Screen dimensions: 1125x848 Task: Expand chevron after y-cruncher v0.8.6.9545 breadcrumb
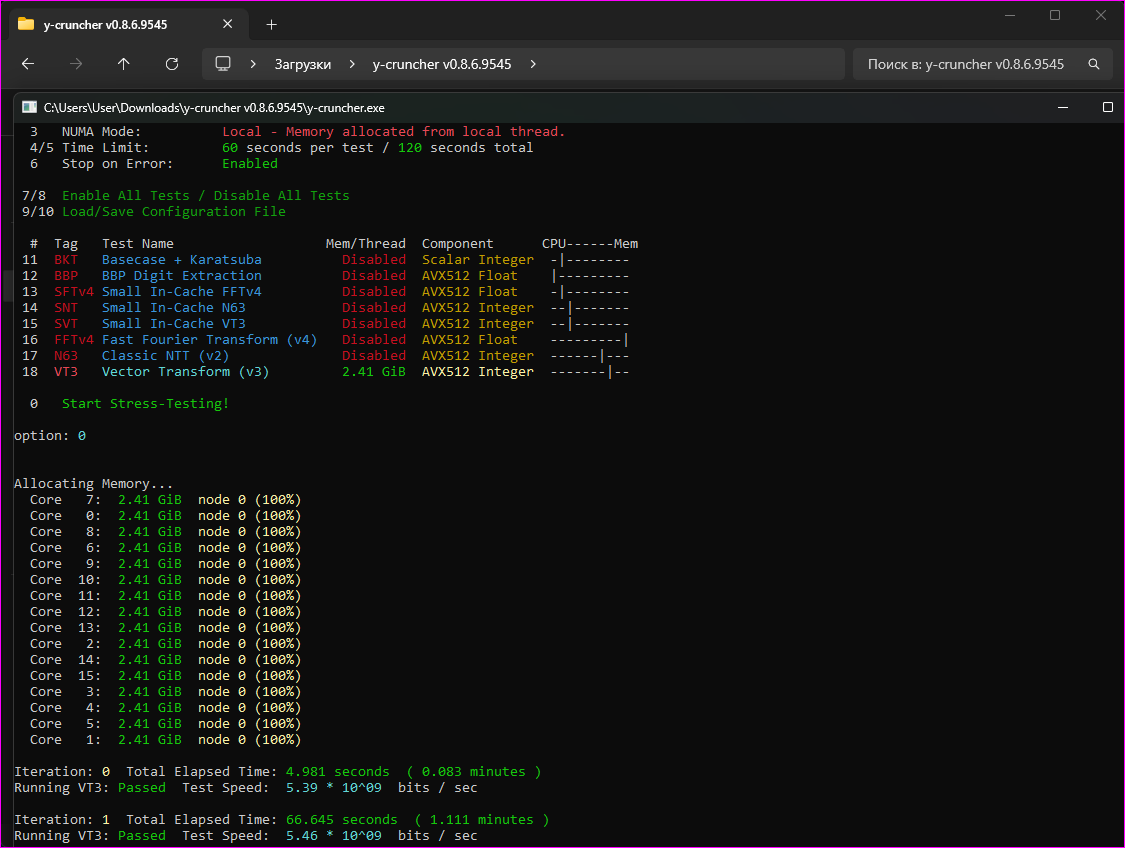[532, 64]
